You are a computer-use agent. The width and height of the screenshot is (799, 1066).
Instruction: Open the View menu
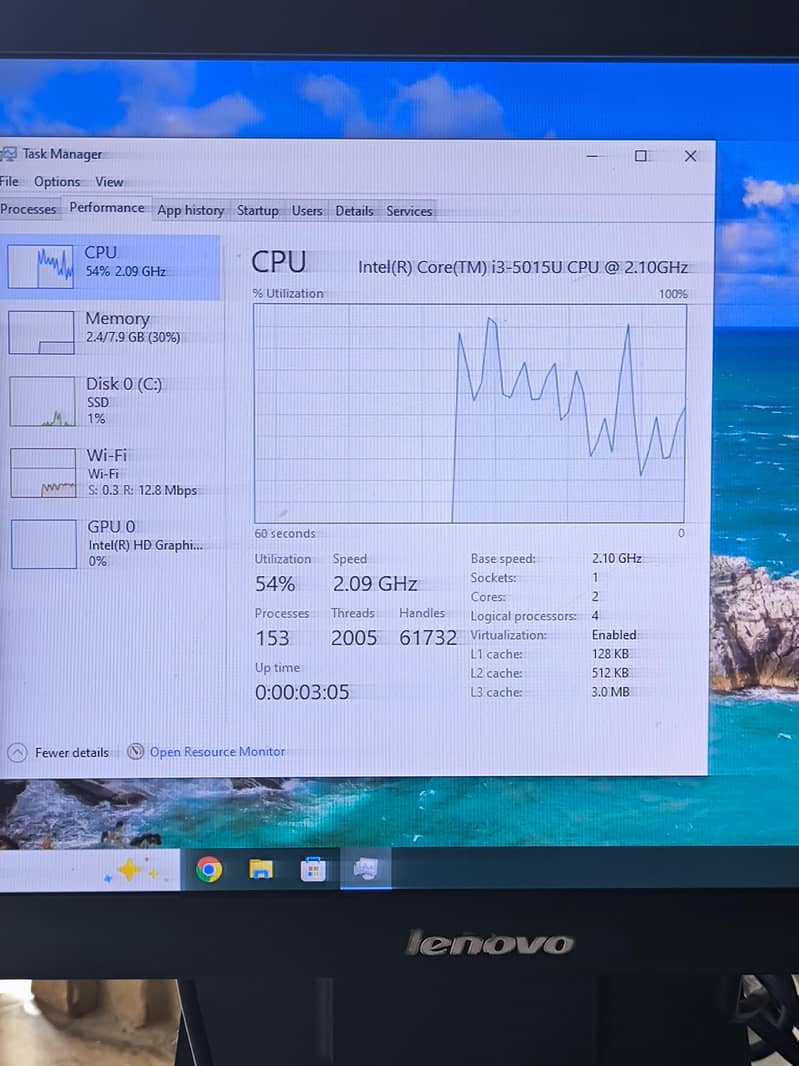[109, 182]
